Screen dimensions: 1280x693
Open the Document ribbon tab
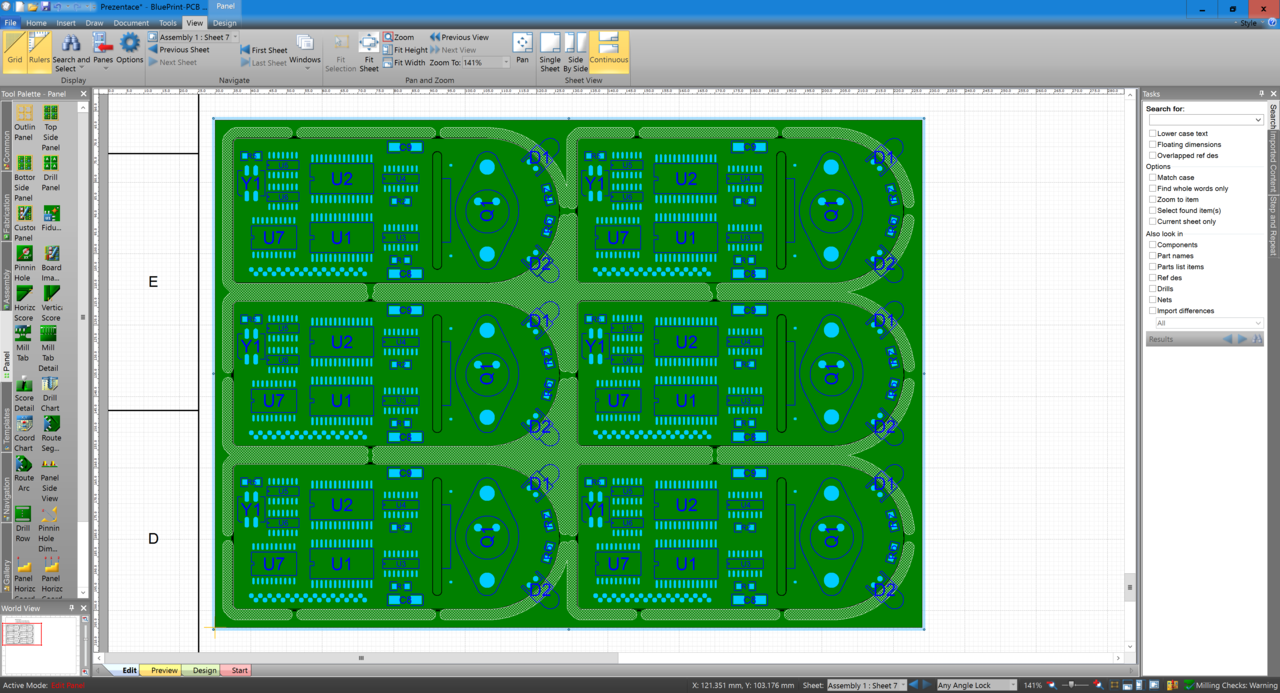[131, 23]
